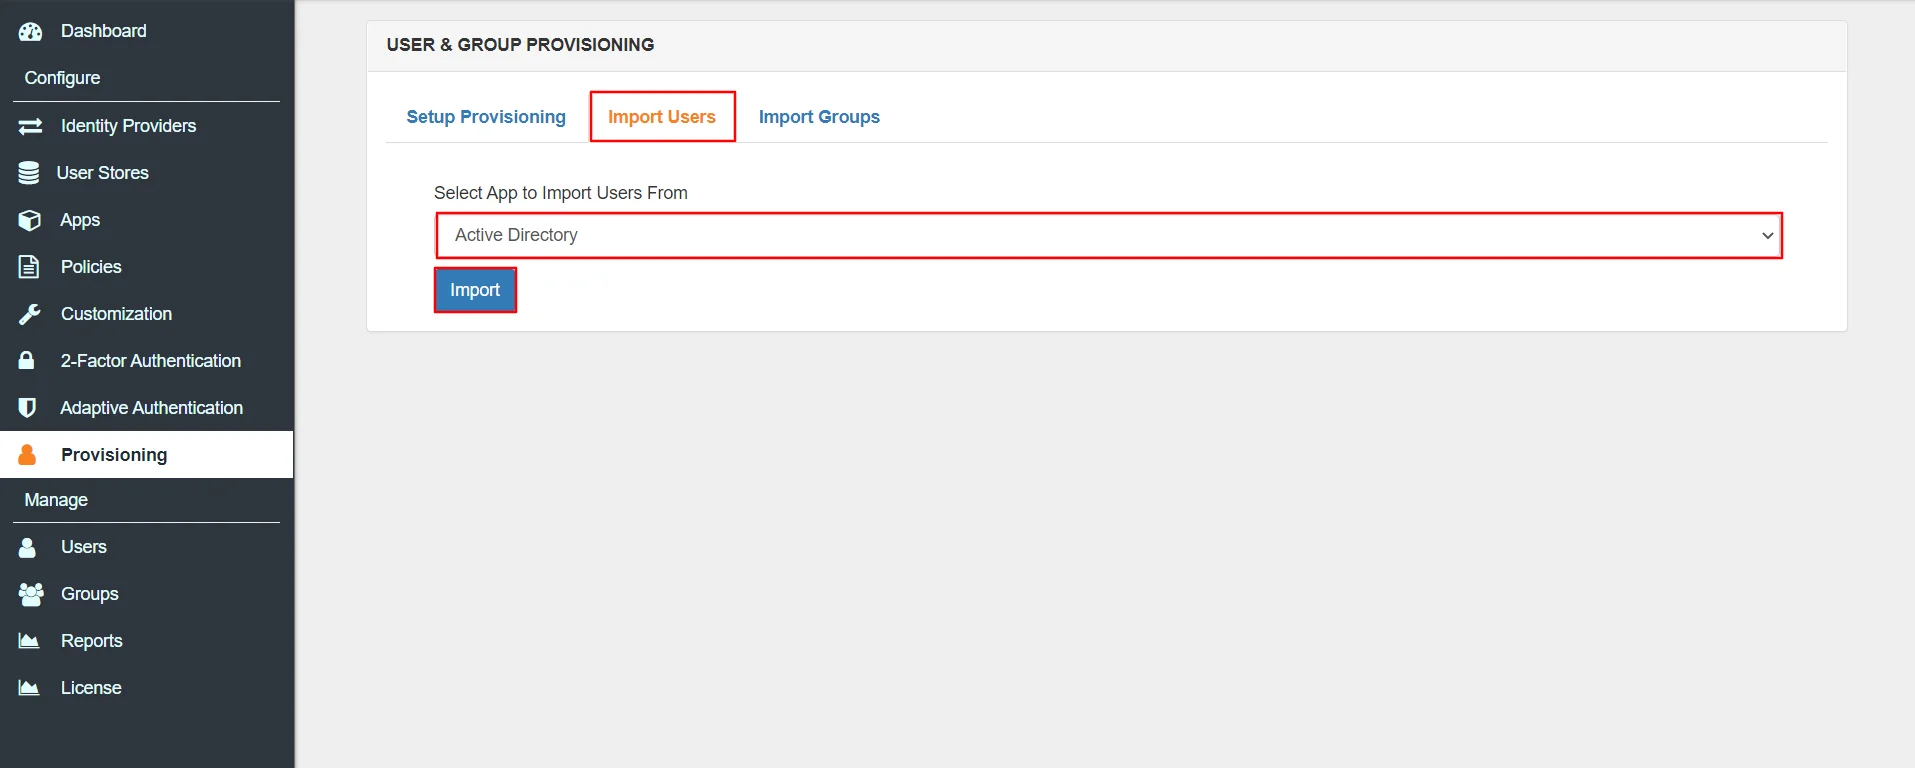1915x768 pixels.
Task: Click the Customization wrench icon
Action: (x=30, y=314)
